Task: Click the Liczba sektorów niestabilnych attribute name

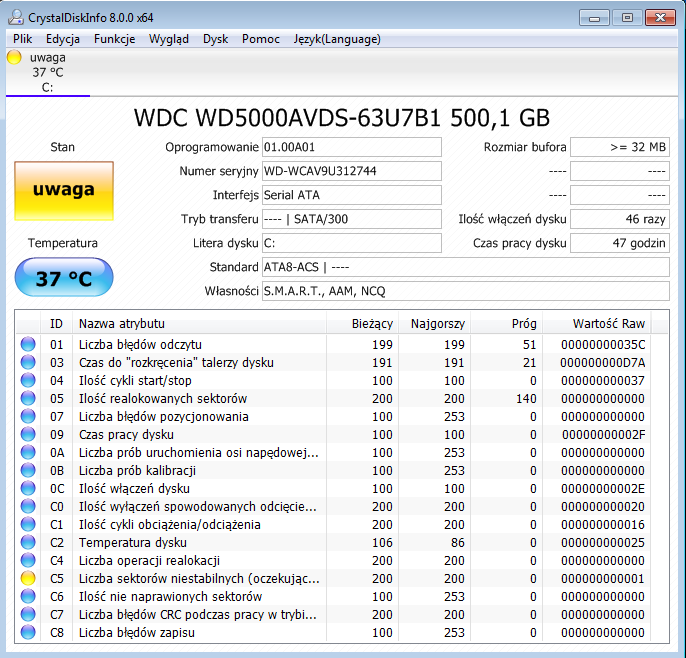Action: (x=199, y=578)
